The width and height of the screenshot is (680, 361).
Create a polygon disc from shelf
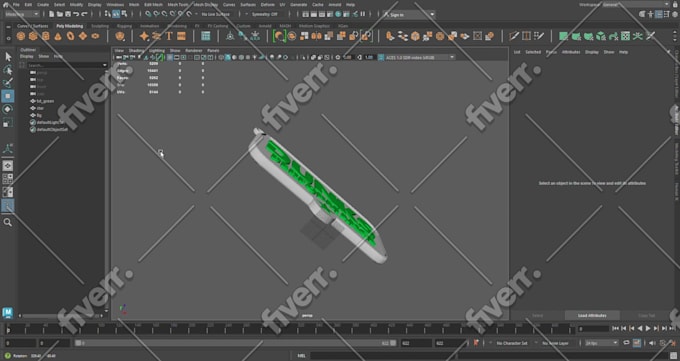95,36
